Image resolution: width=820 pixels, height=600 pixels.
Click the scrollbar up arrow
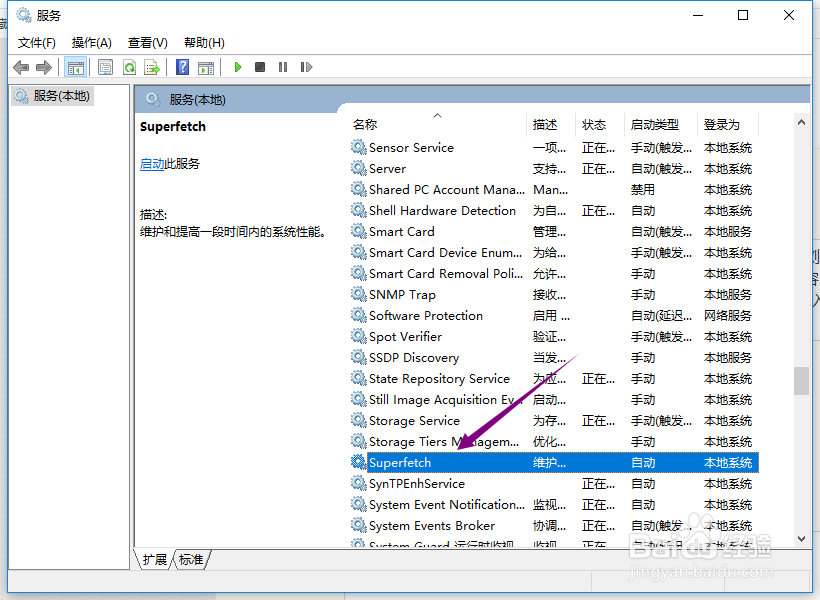tap(801, 122)
